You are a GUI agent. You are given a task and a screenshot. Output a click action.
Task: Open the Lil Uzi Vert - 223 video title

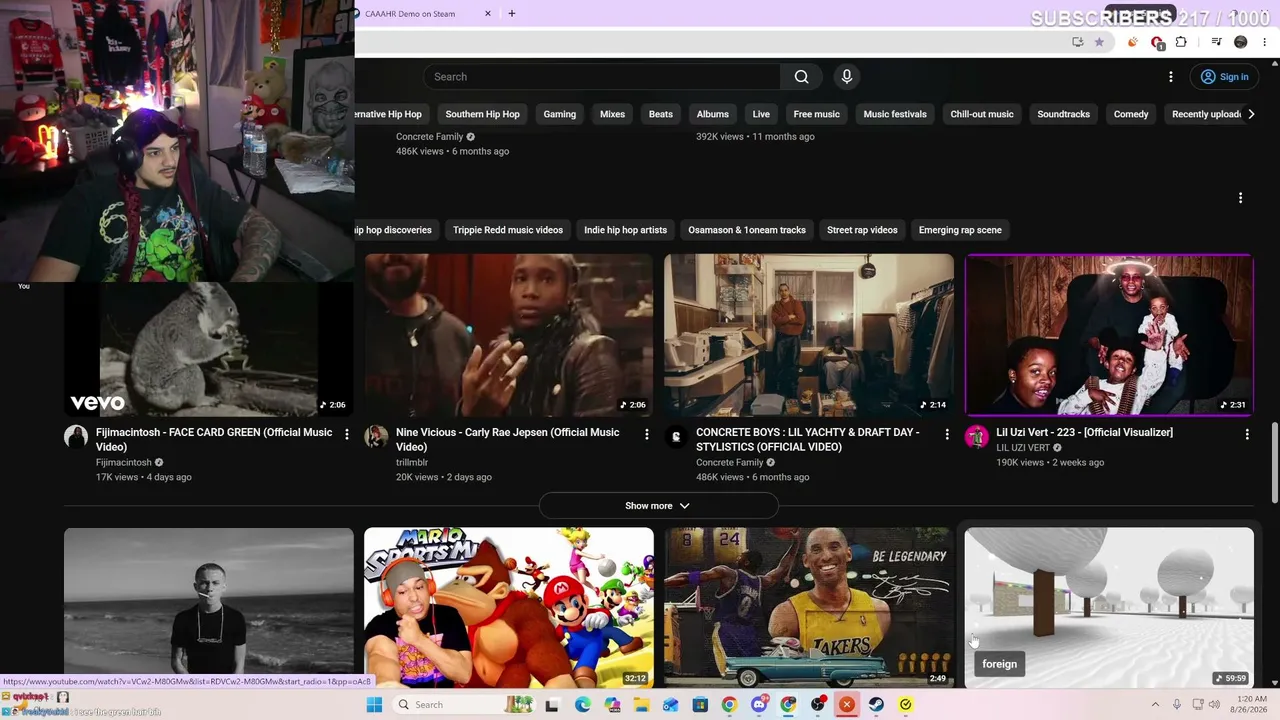(x=1084, y=433)
